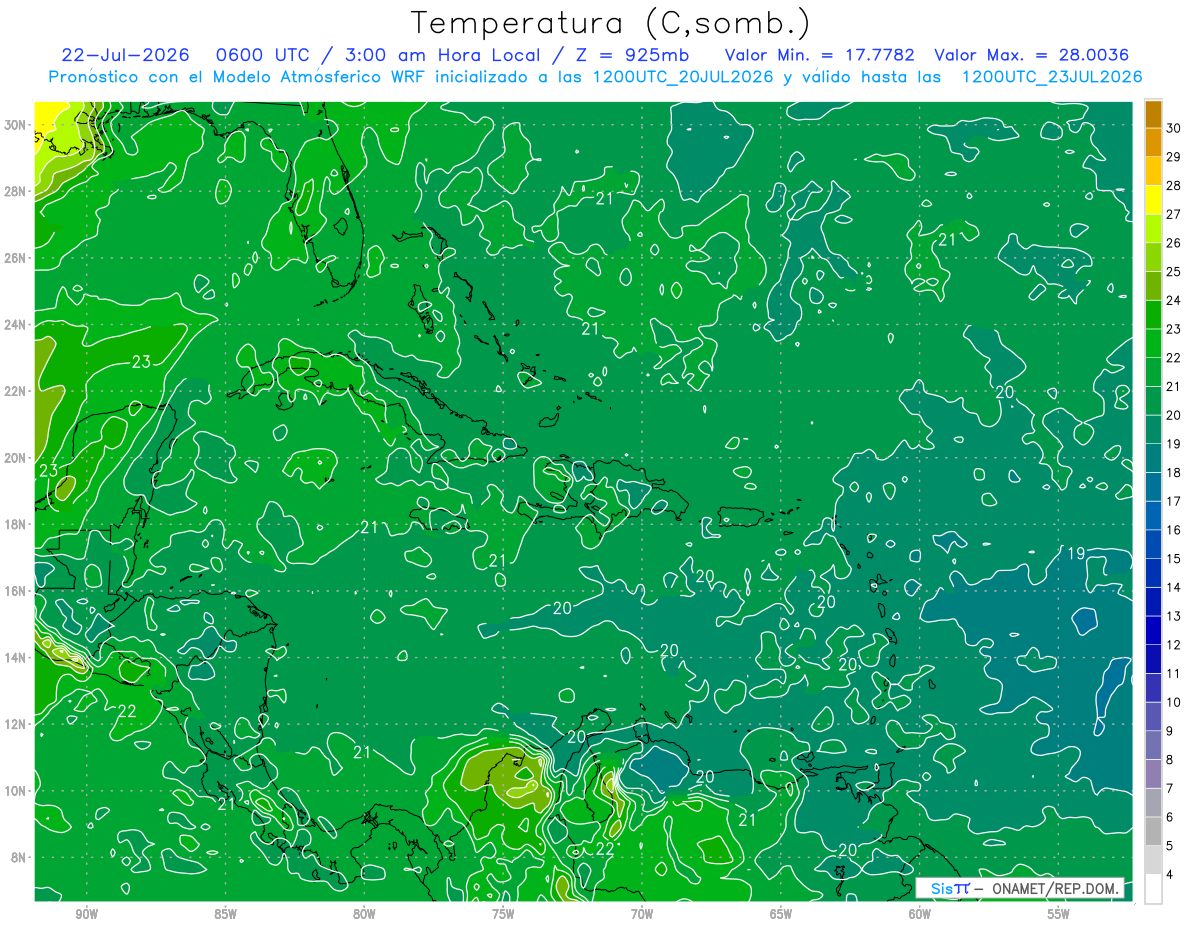Click the 14N latitude axis label
The image size is (1200, 927).
pyautogui.click(x=17, y=658)
